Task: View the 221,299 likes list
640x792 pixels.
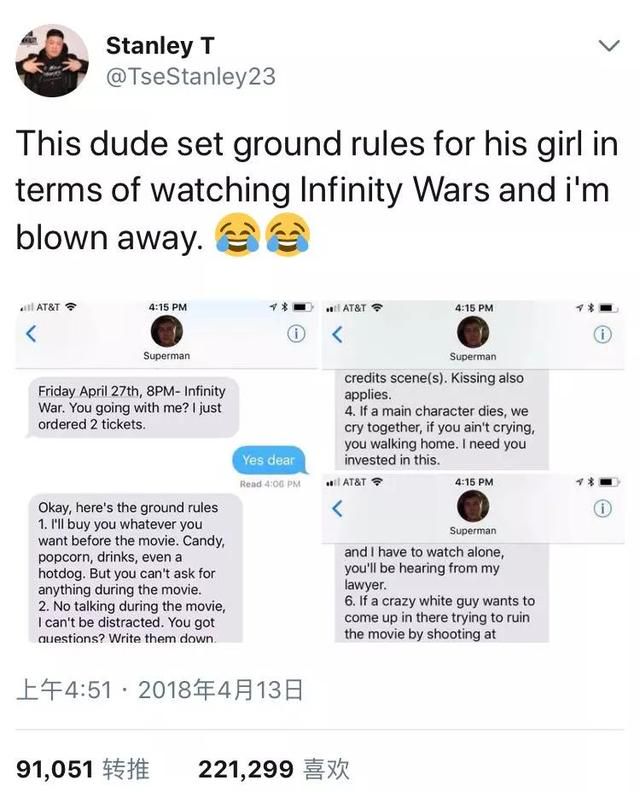Action: 273,769
